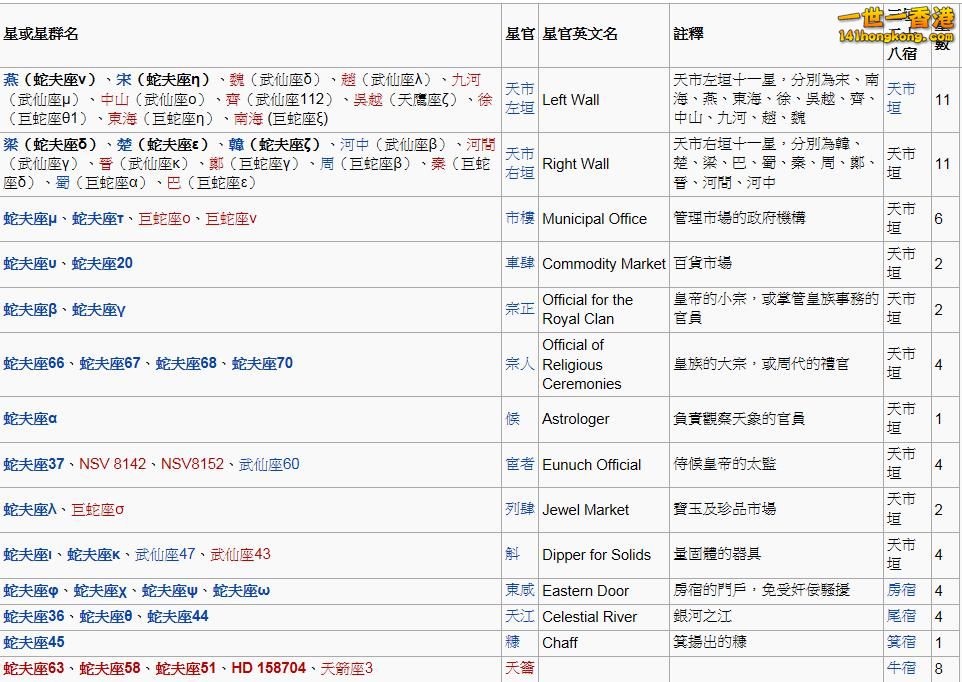Click the red 天籥 link
962x682 pixels.
pyautogui.click(x=519, y=668)
